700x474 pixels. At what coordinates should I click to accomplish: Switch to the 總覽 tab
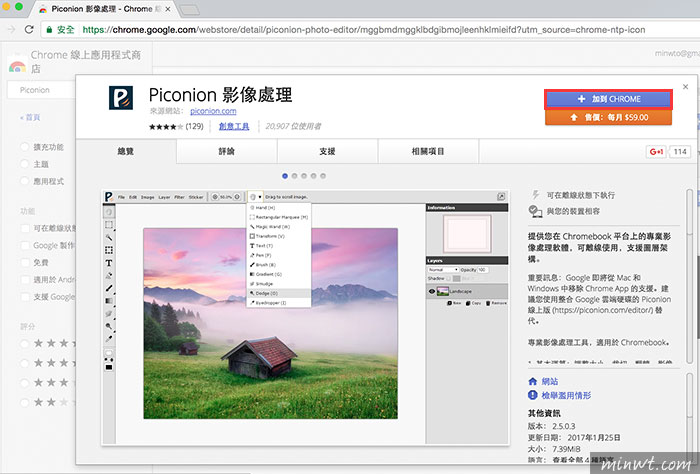126,151
